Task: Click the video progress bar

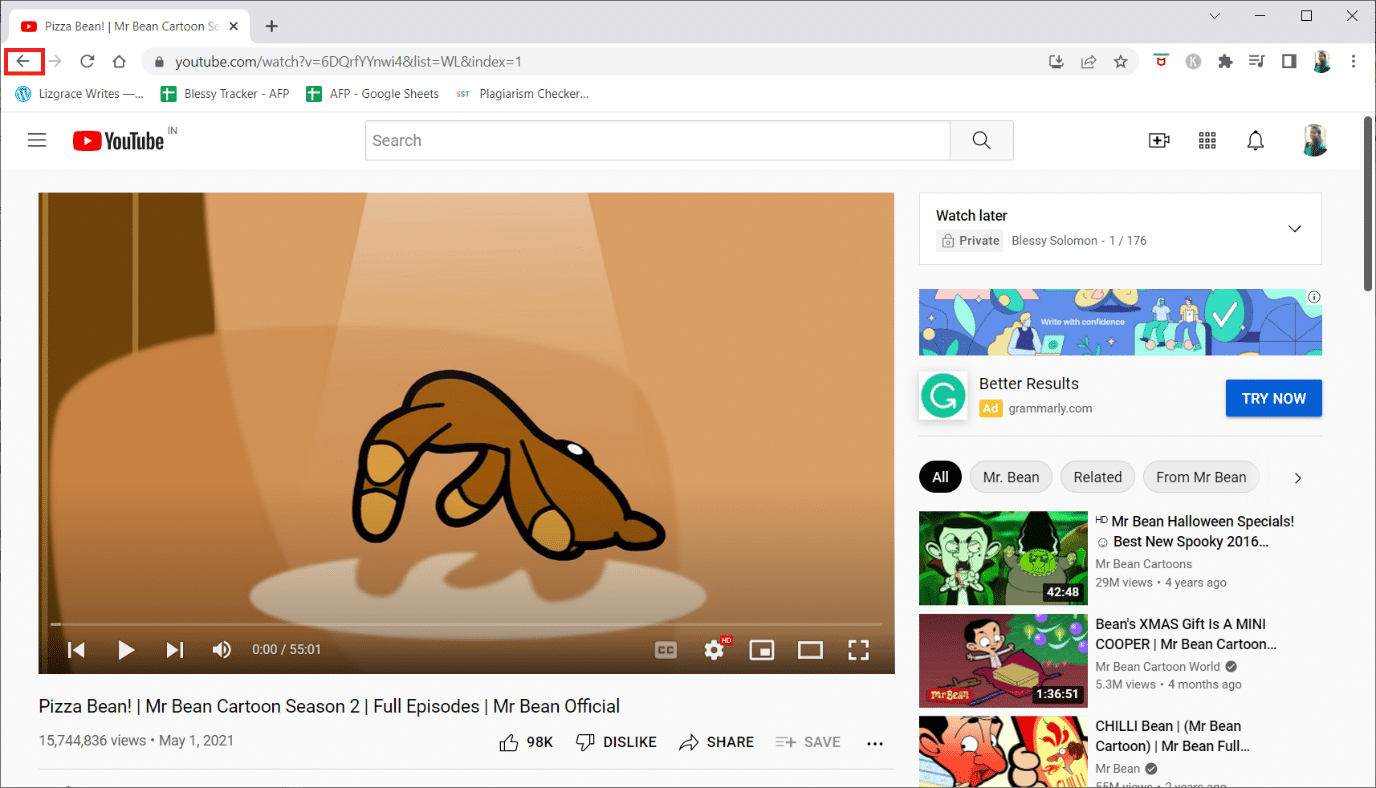Action: 466,625
